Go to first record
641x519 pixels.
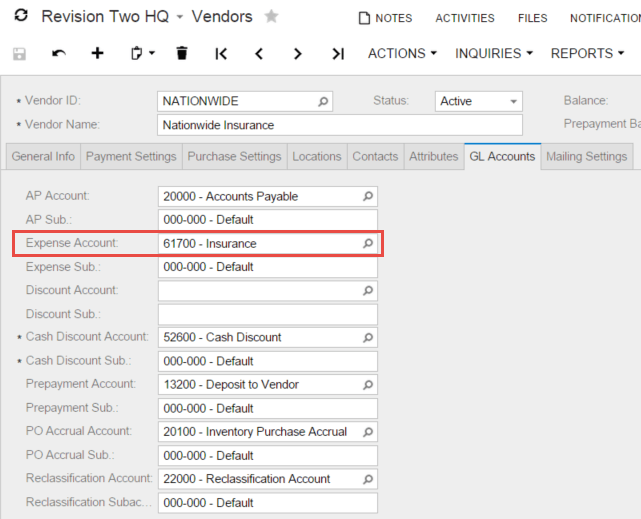[x=221, y=54]
